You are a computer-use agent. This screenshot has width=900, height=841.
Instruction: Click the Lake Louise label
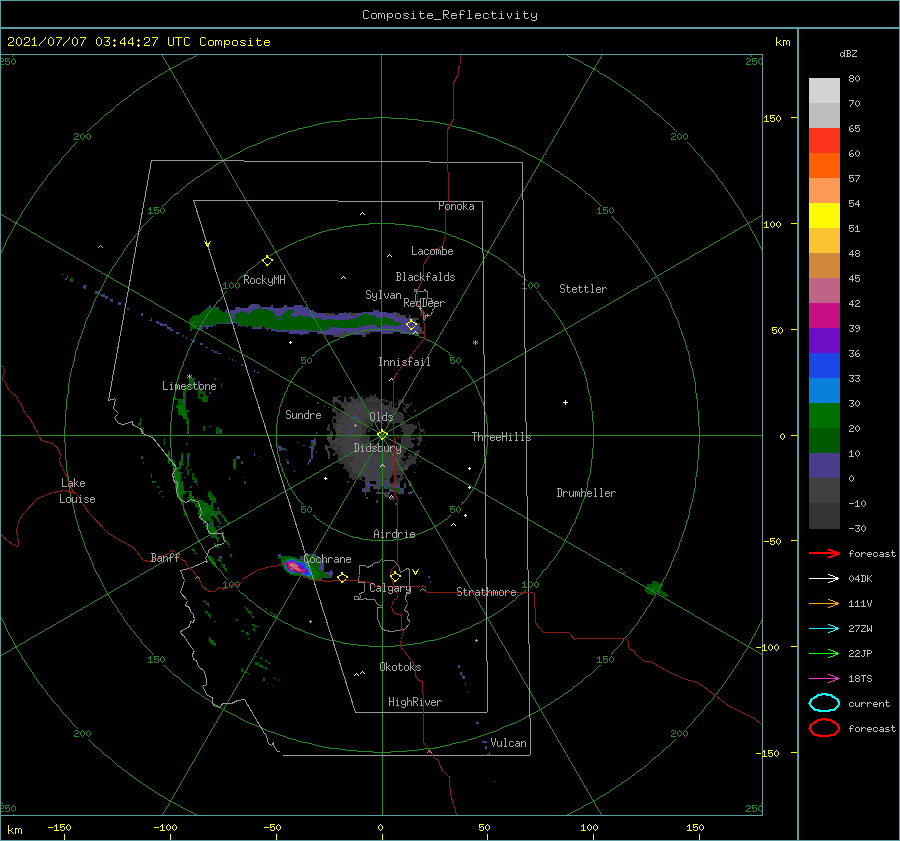77,491
